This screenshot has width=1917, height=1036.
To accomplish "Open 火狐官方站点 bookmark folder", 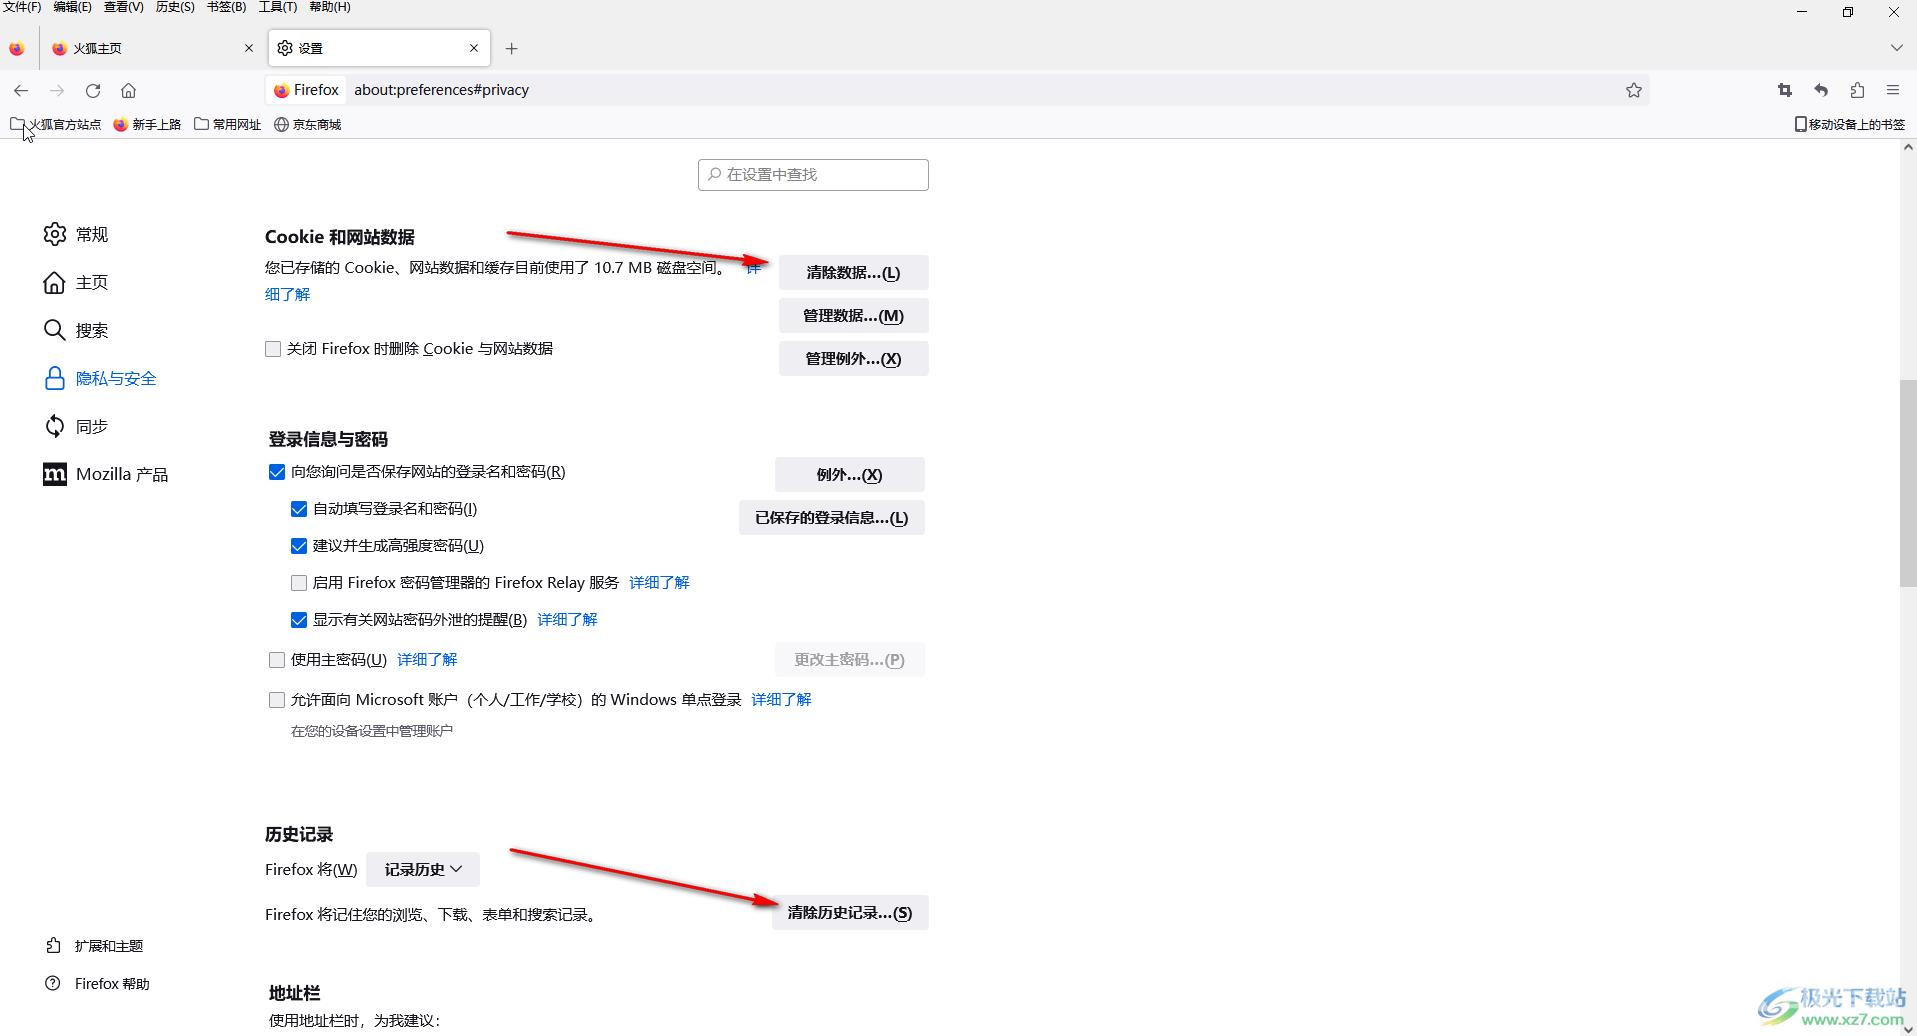I will tap(56, 124).
